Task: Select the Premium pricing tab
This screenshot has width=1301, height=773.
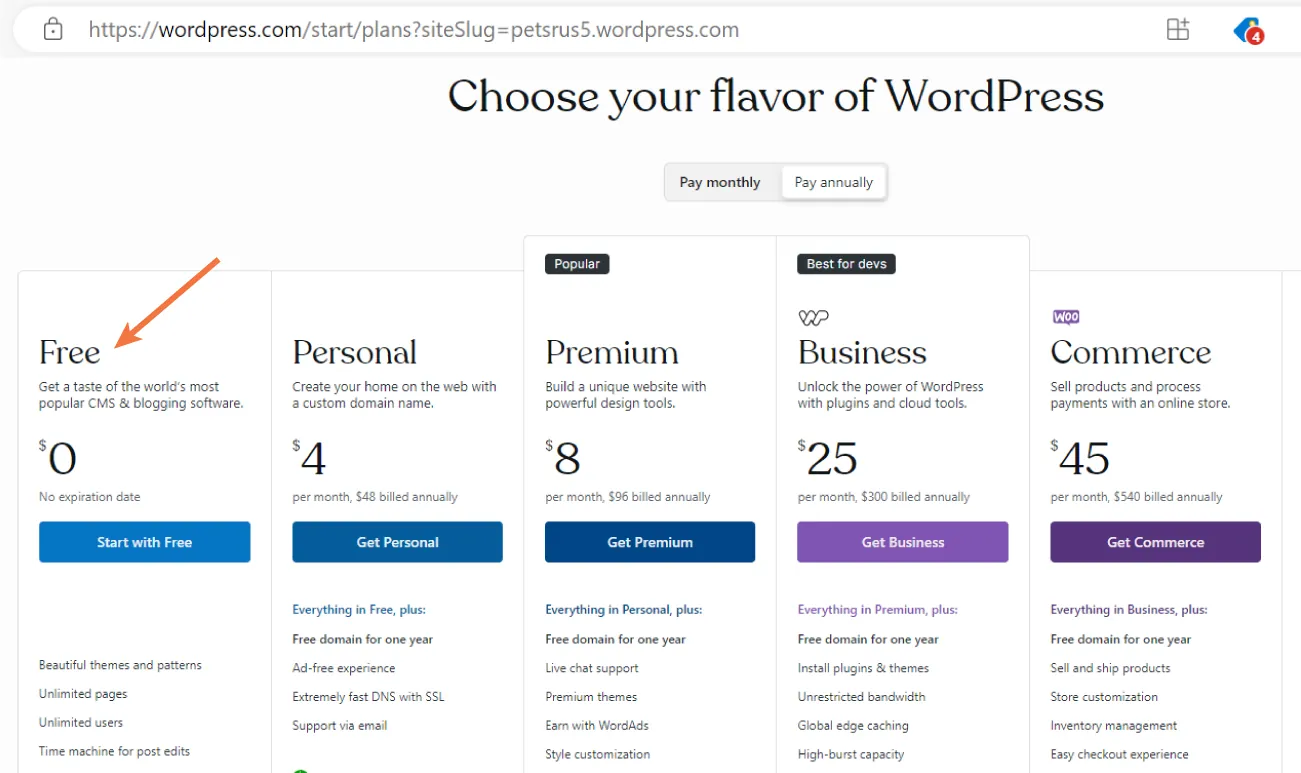Action: (x=612, y=352)
